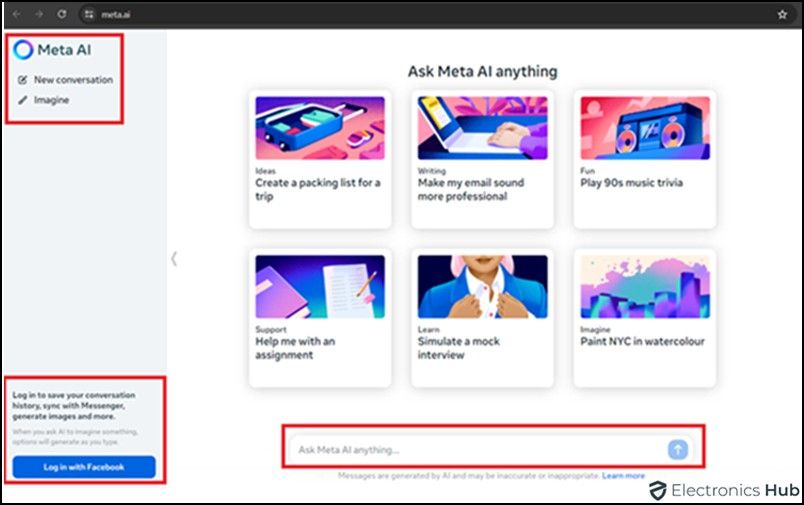Click the Meta AI ring logo
The height and width of the screenshot is (505, 804).
pos(24,50)
